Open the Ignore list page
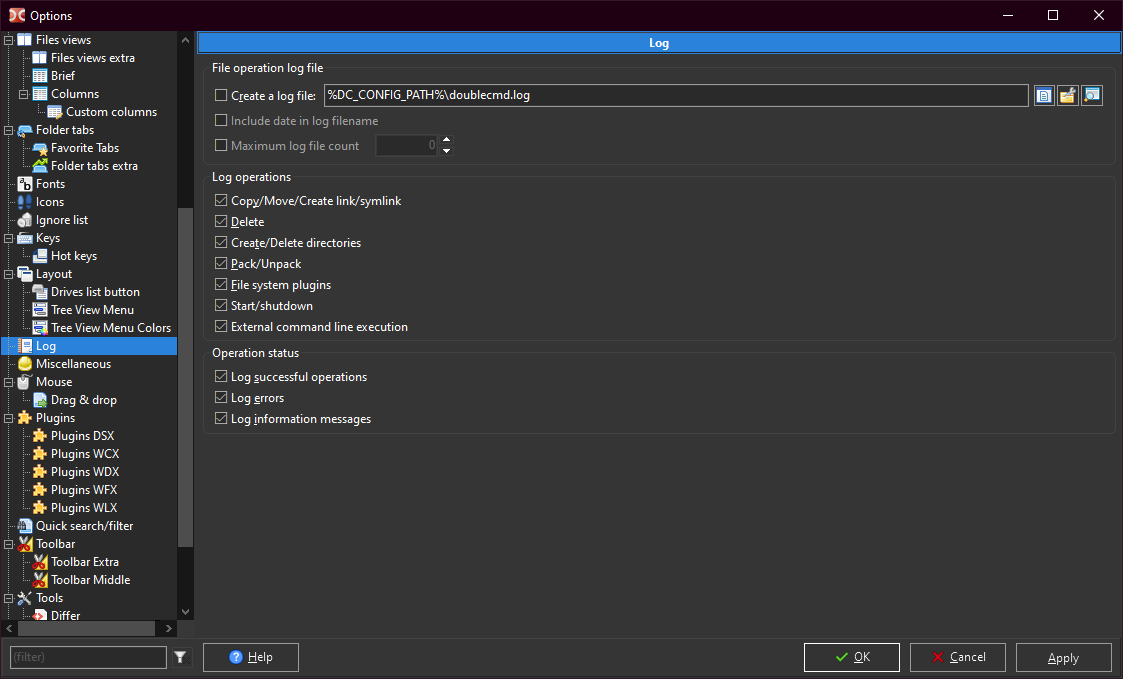The image size is (1123, 679). click(61, 220)
